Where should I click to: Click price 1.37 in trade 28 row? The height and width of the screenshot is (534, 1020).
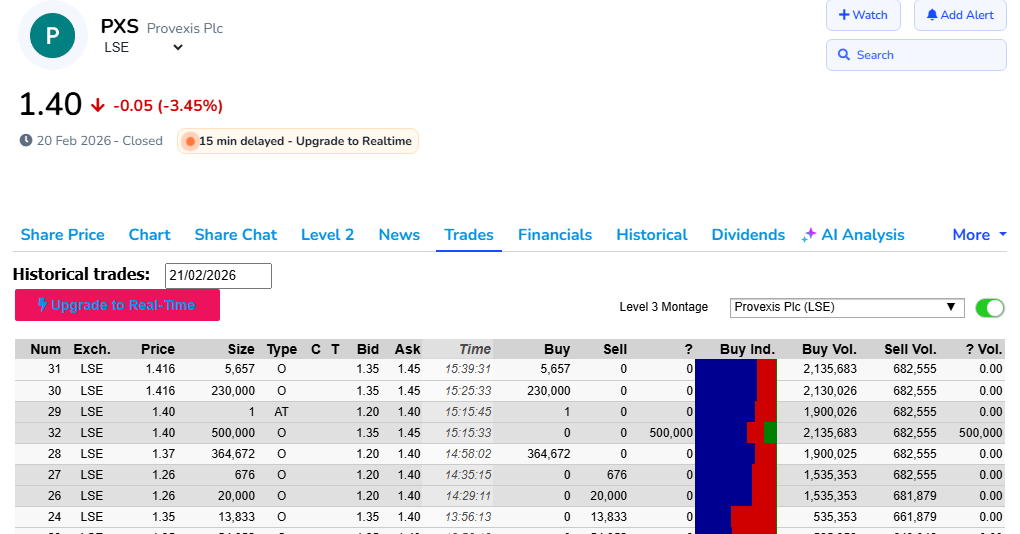tap(163, 453)
